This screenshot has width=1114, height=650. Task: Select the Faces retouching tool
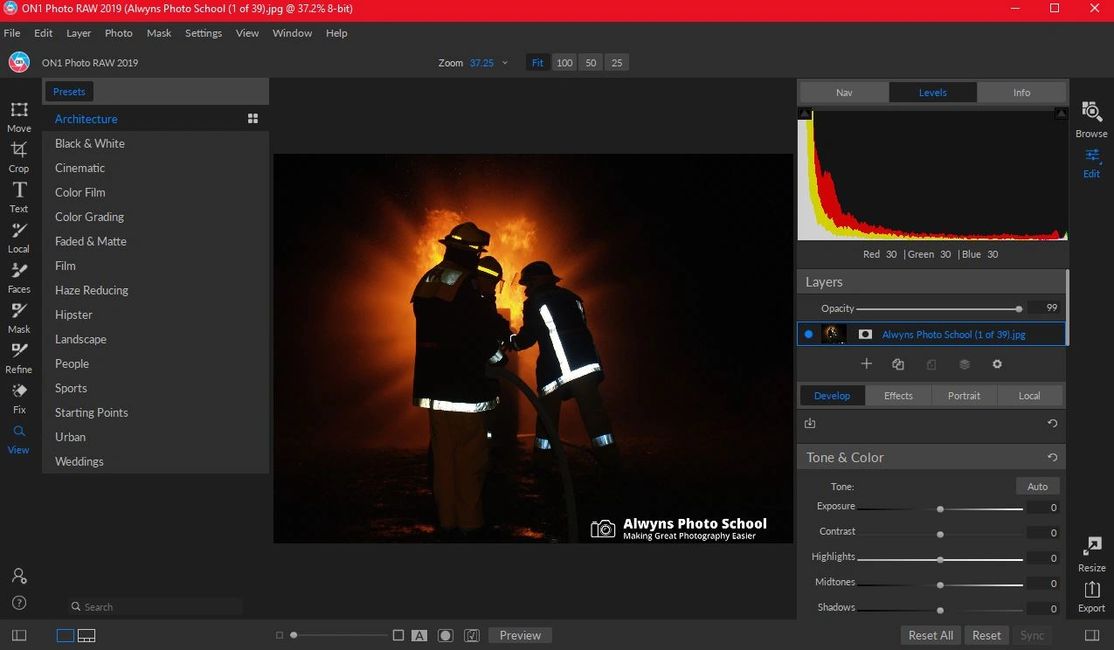pyautogui.click(x=18, y=276)
